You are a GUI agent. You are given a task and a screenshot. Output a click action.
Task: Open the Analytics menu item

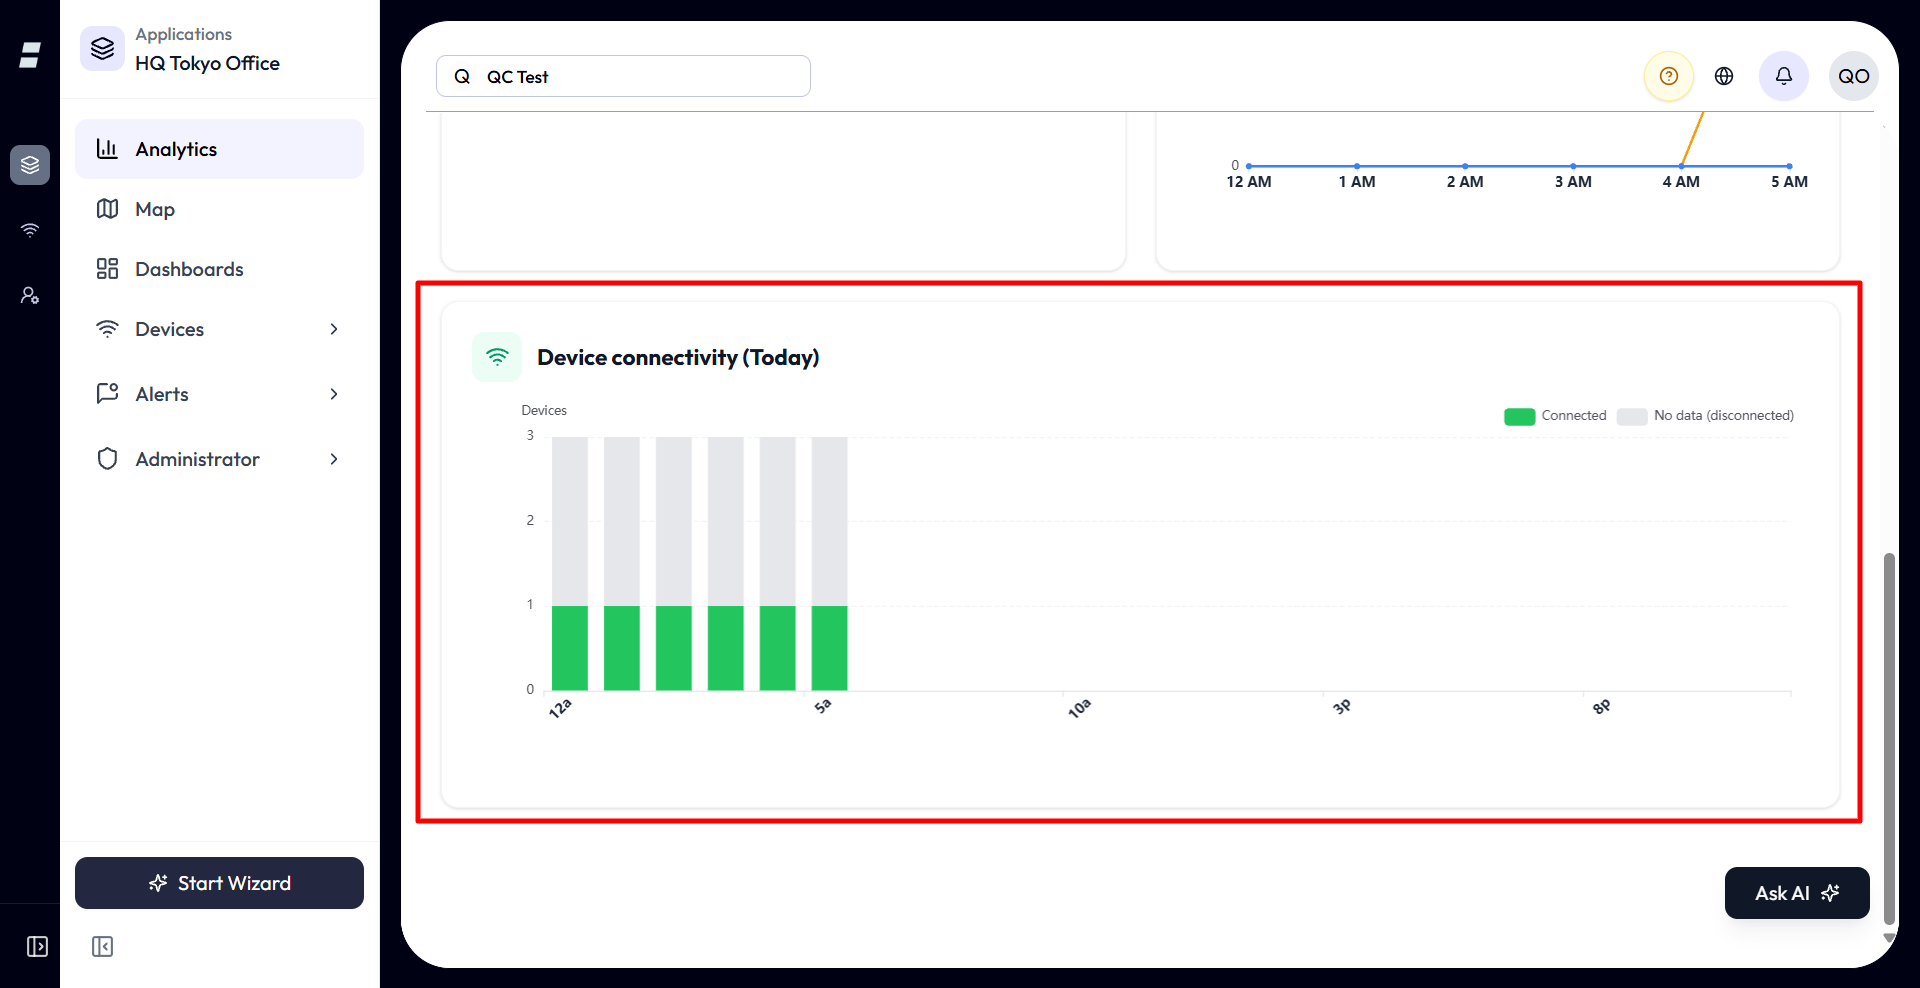(219, 149)
